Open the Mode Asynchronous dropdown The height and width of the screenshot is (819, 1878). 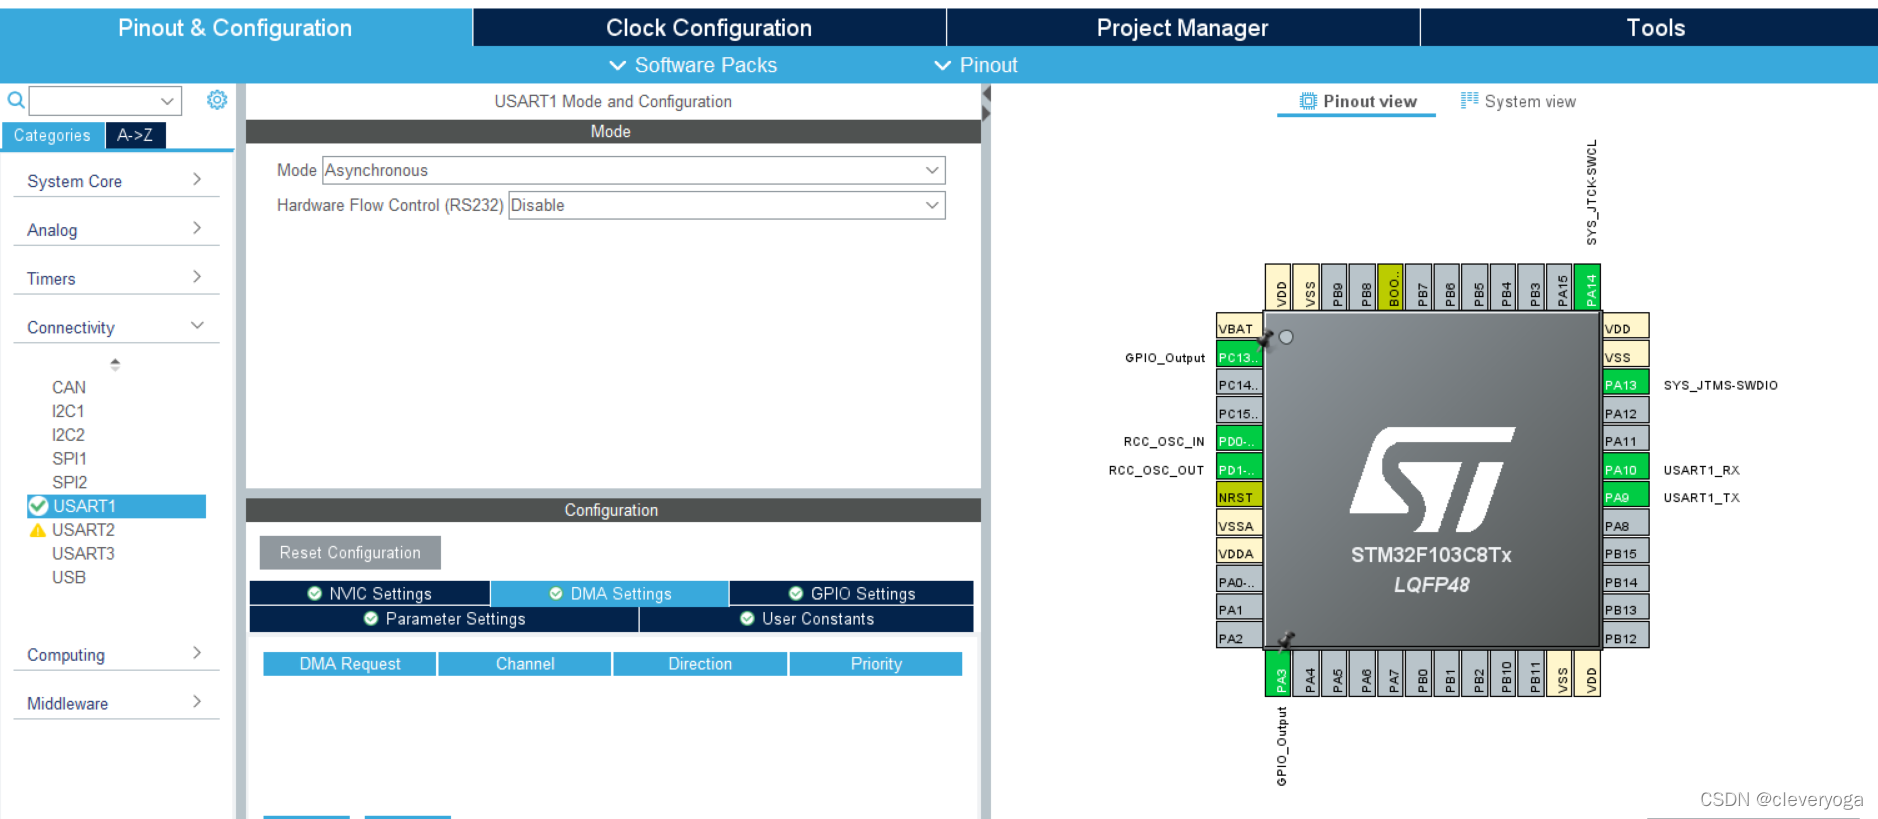(633, 170)
